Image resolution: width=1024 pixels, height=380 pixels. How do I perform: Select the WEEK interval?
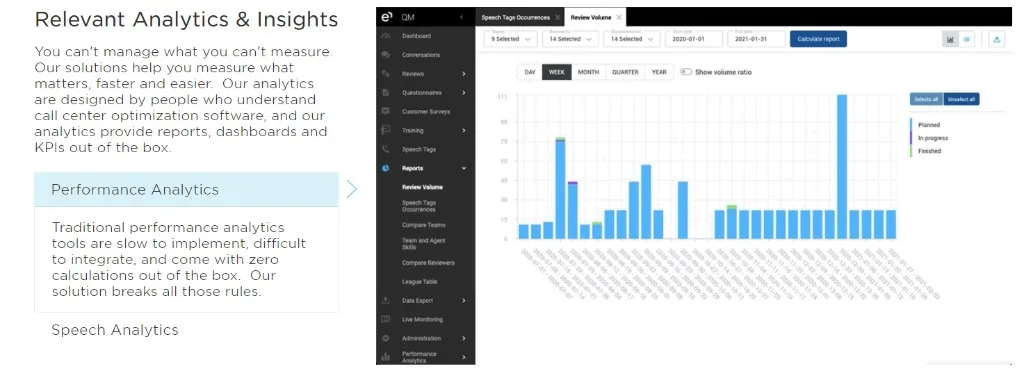(x=556, y=72)
